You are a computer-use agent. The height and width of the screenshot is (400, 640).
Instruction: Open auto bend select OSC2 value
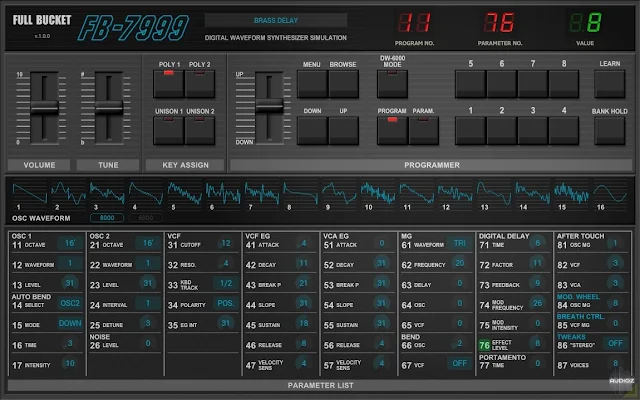(x=70, y=303)
